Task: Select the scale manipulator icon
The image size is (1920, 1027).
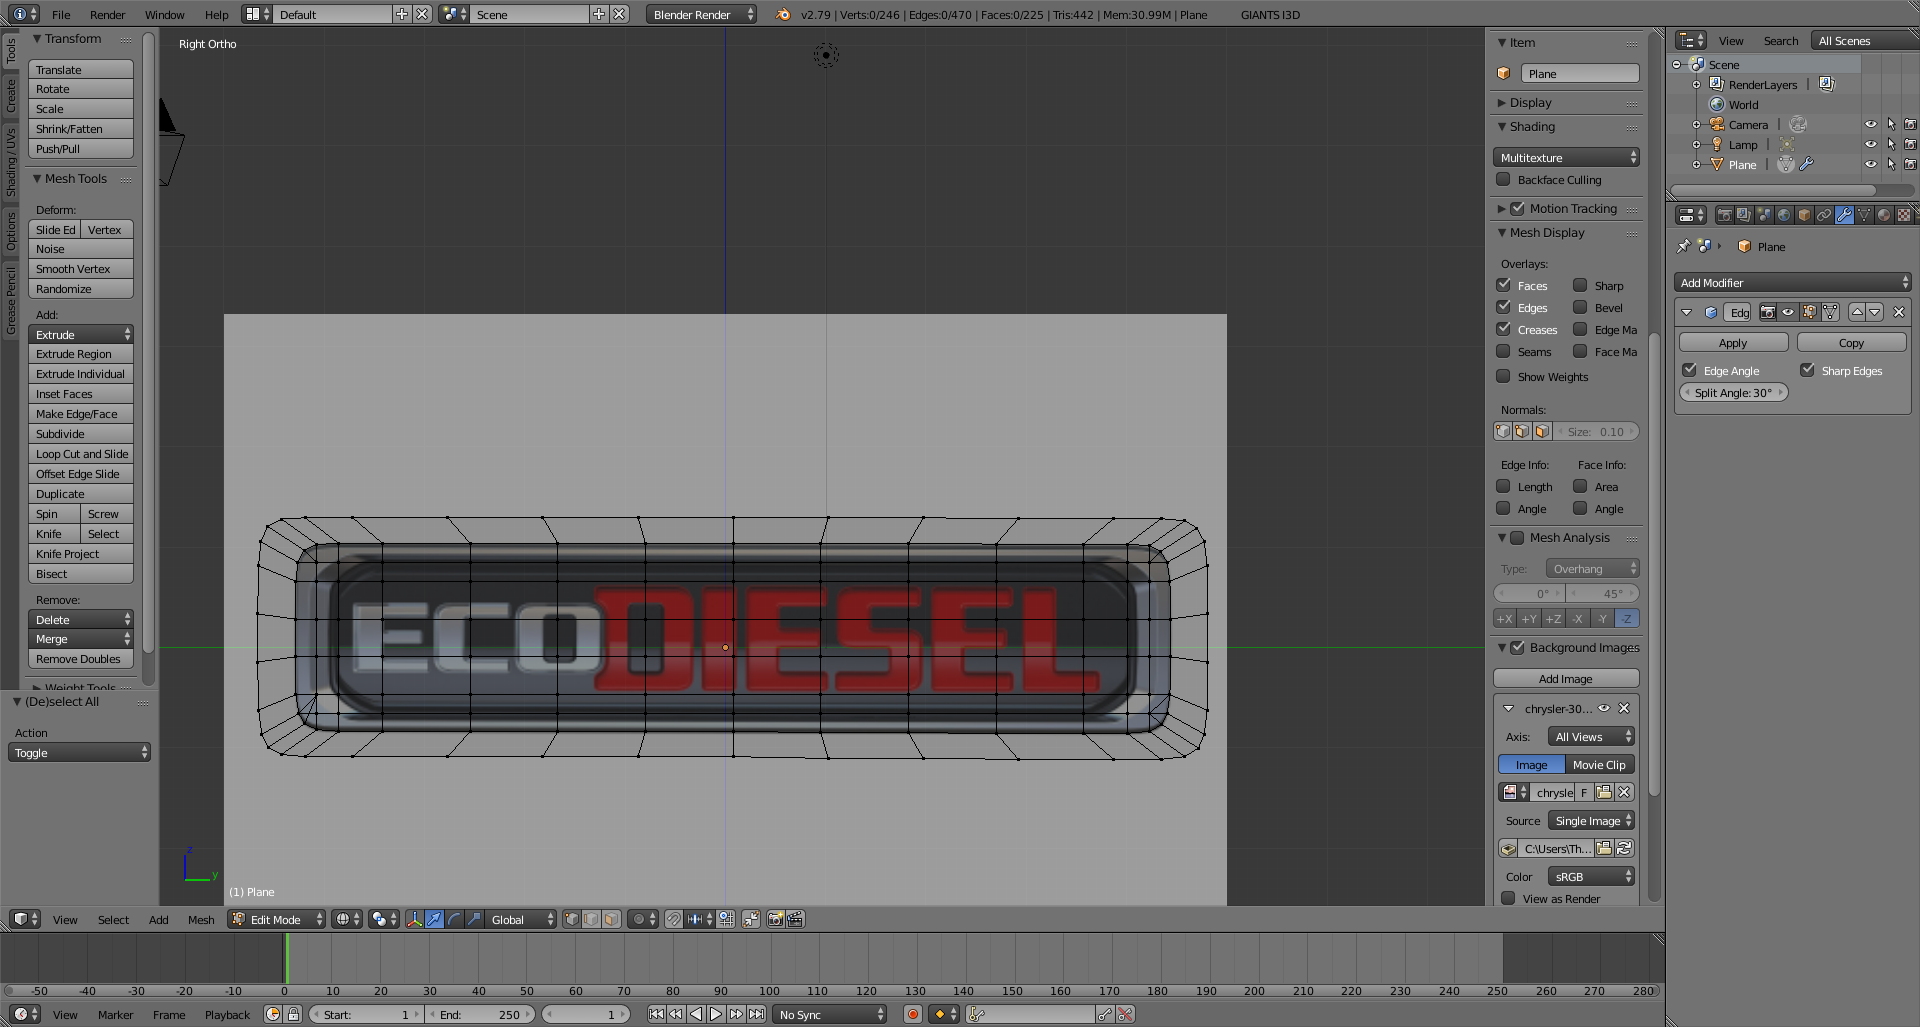Action: (474, 919)
